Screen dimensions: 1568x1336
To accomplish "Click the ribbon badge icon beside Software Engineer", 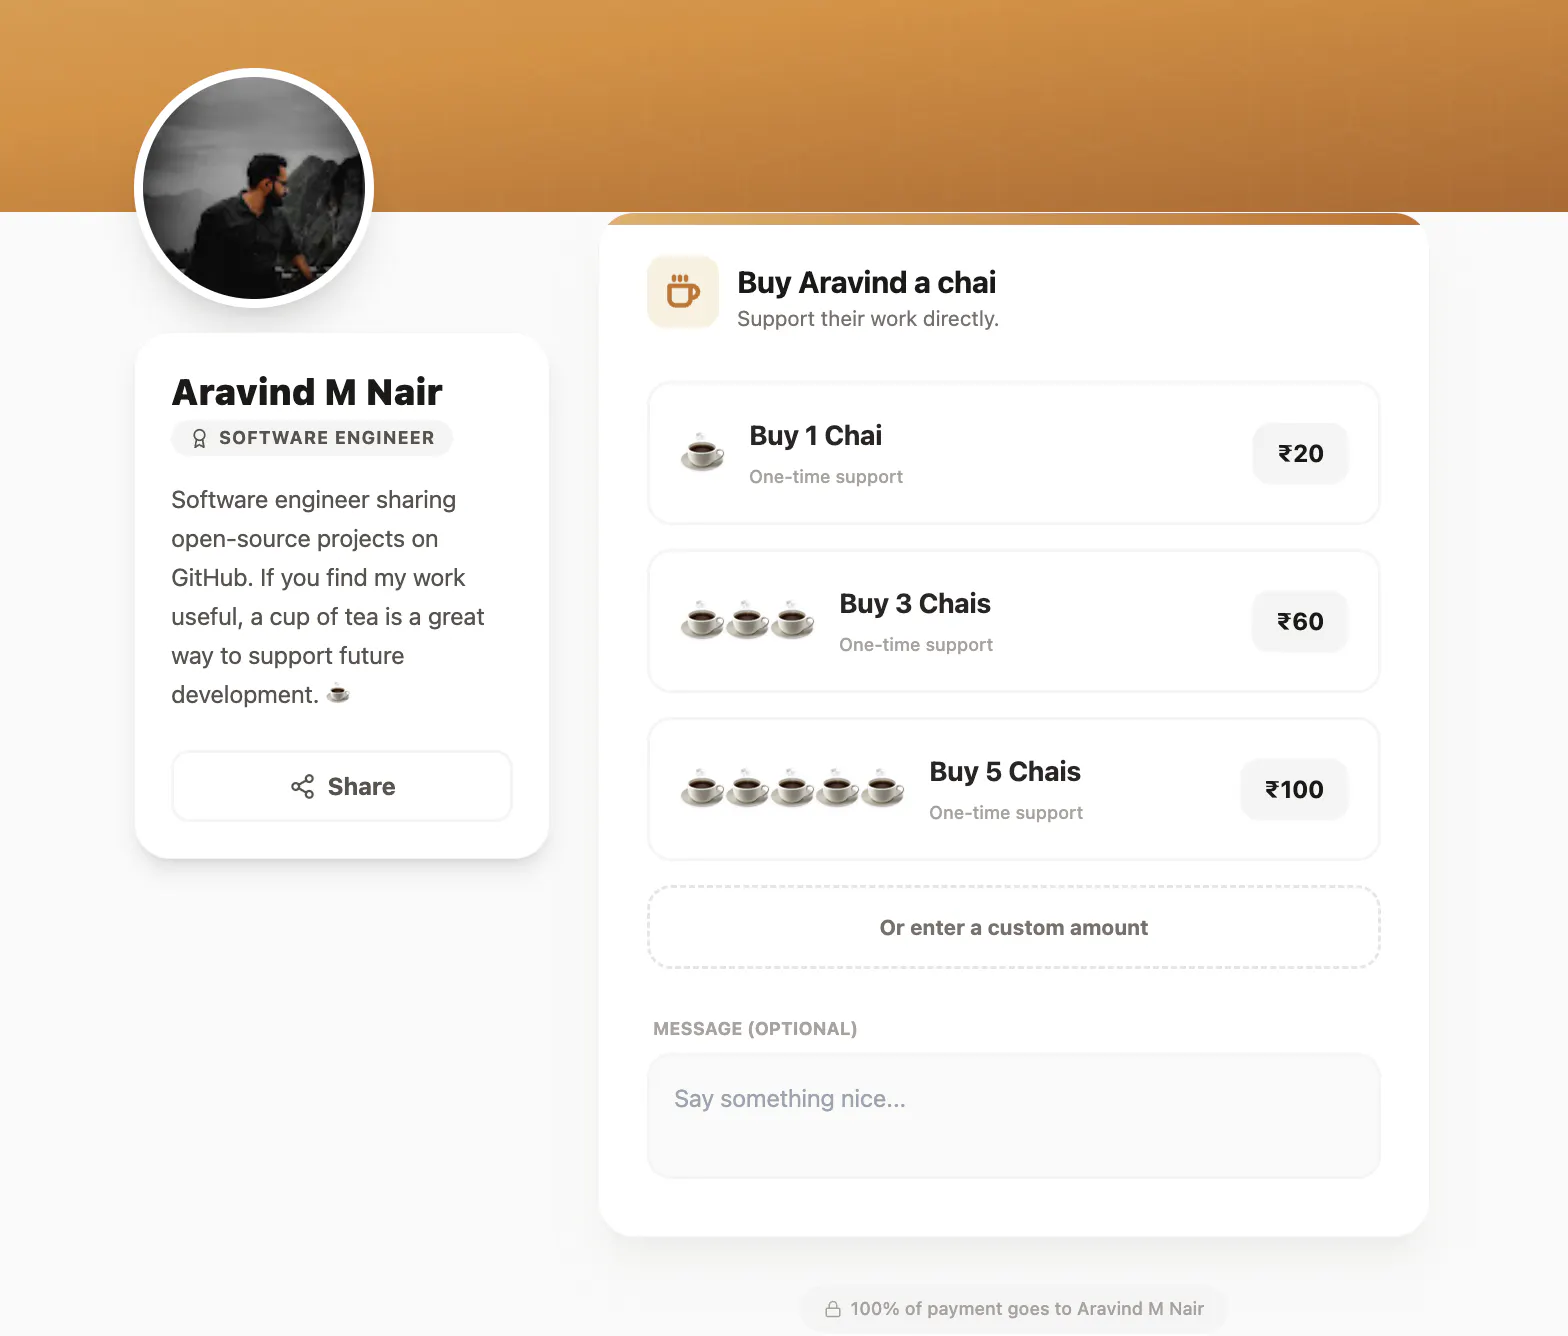I will click(x=199, y=438).
